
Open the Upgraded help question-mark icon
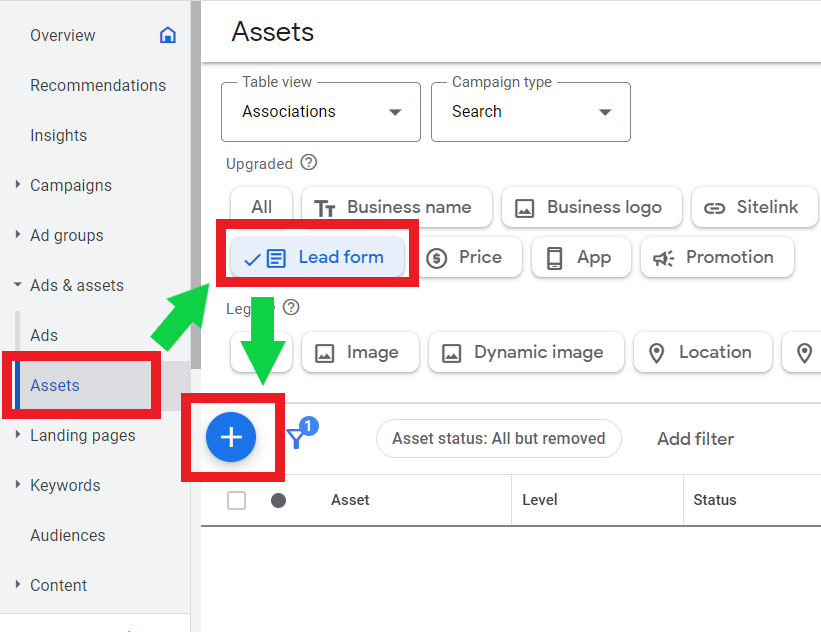[x=307, y=163]
